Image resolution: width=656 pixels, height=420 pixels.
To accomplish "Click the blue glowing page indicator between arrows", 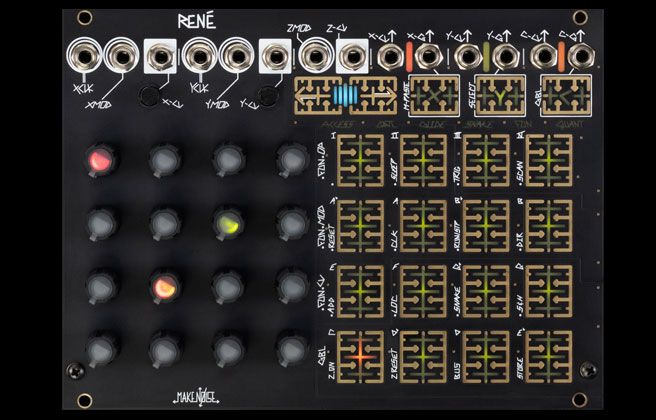I will click(346, 95).
